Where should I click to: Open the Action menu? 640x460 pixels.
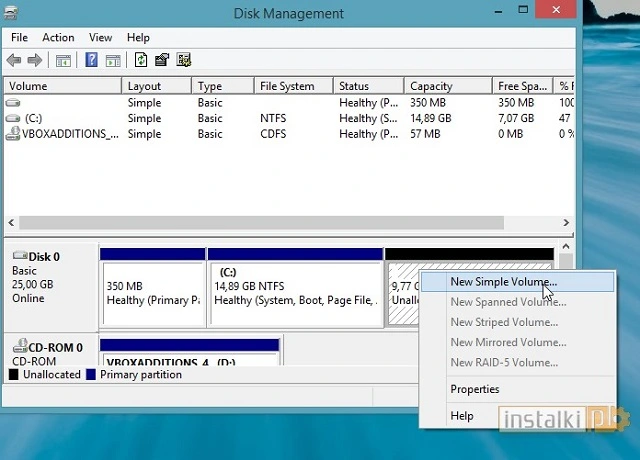(x=58, y=37)
